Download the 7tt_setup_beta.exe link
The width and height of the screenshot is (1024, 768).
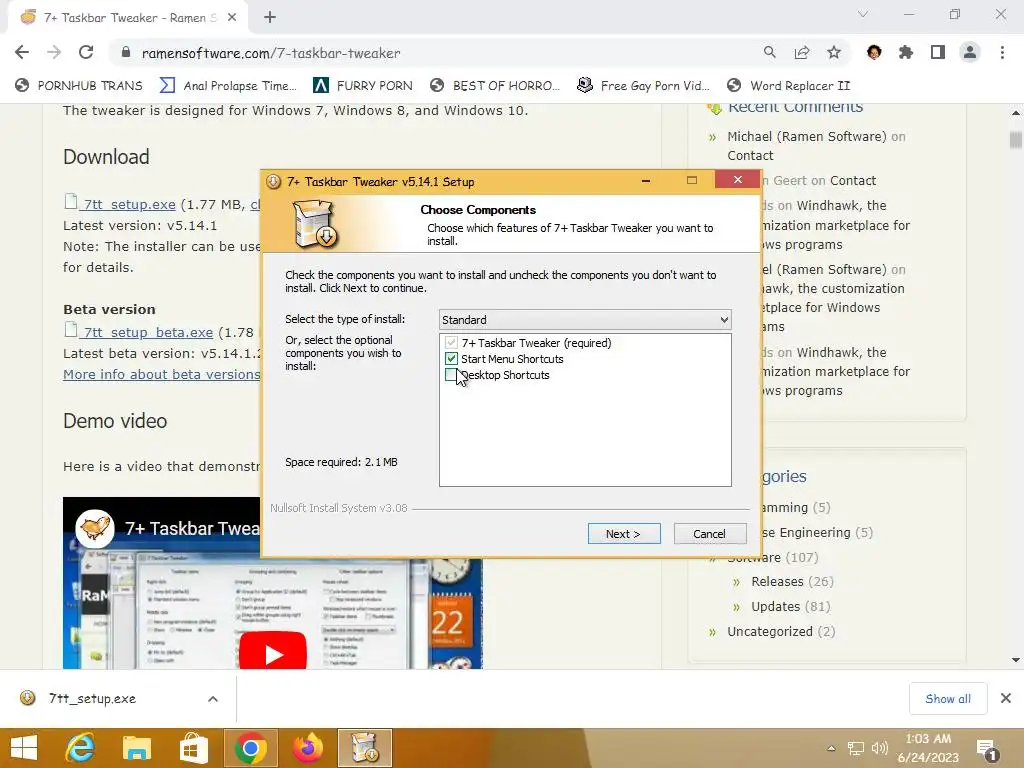click(148, 332)
